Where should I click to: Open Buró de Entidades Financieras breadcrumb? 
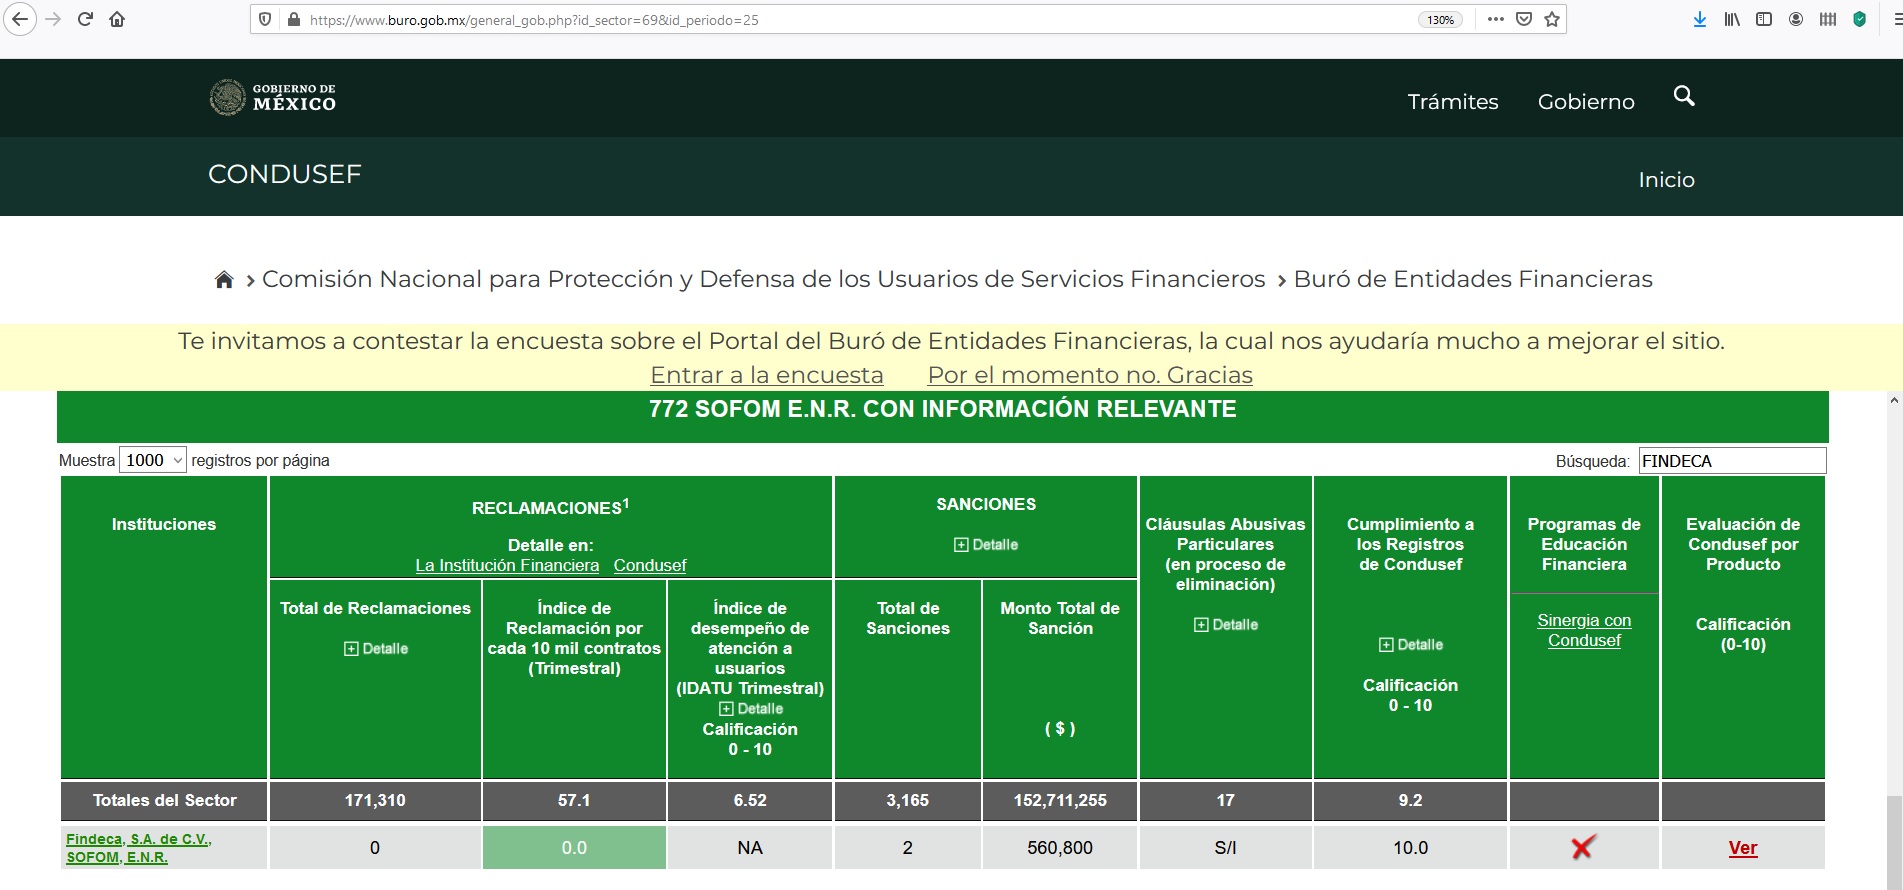1473,279
